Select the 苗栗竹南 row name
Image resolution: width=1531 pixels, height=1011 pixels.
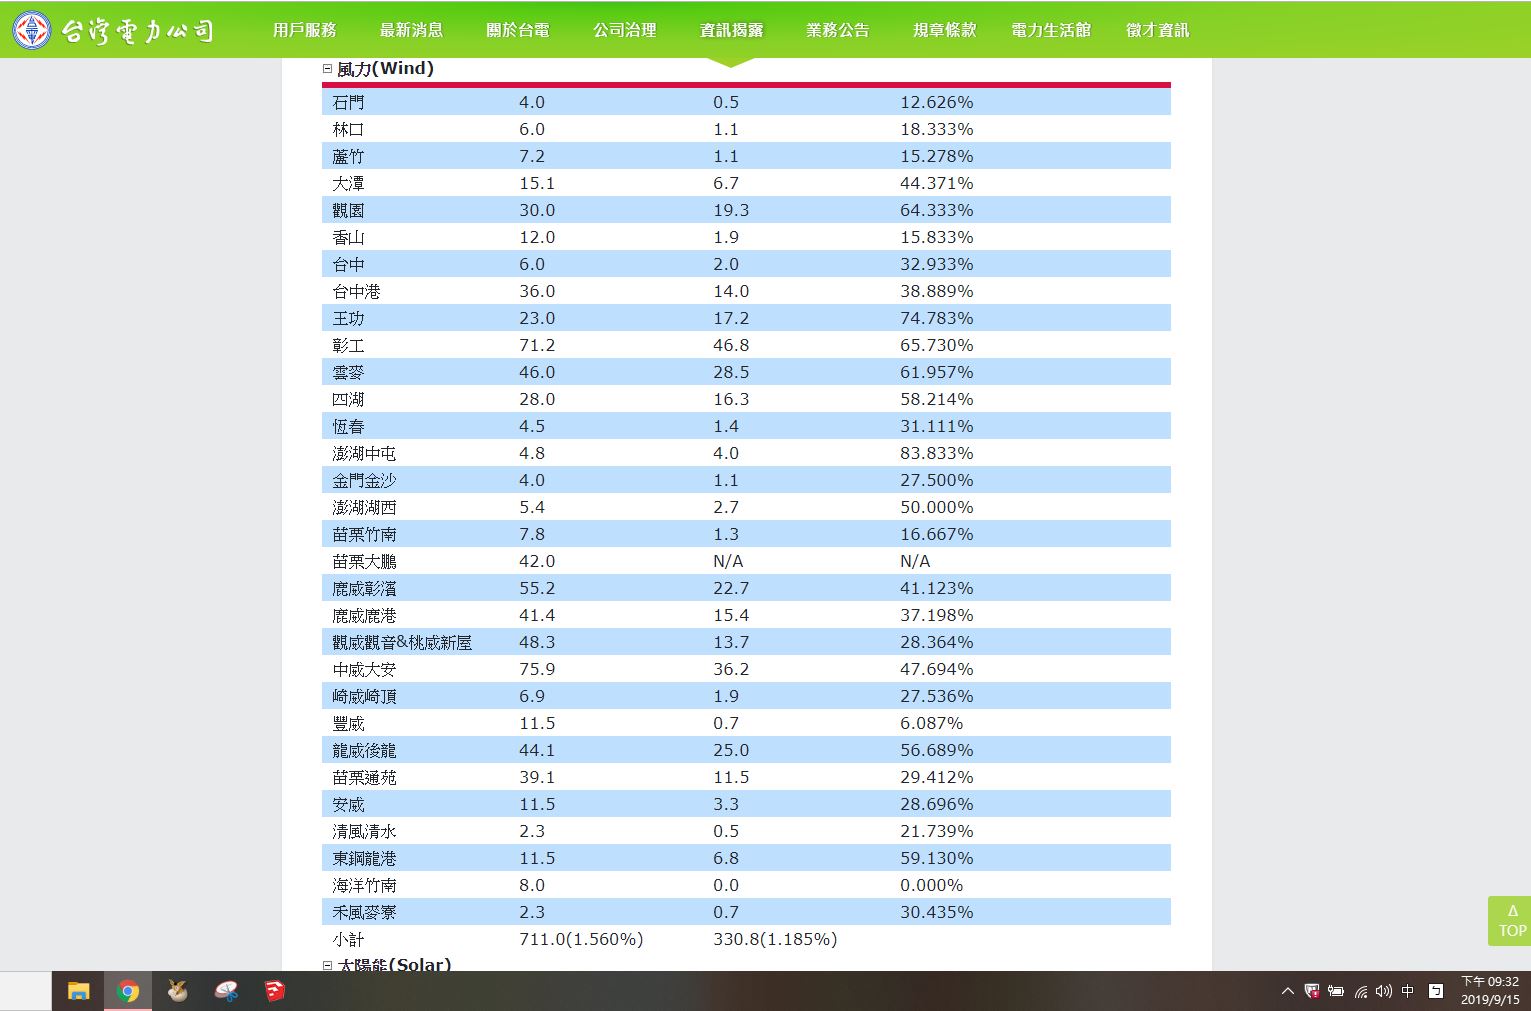tap(364, 534)
